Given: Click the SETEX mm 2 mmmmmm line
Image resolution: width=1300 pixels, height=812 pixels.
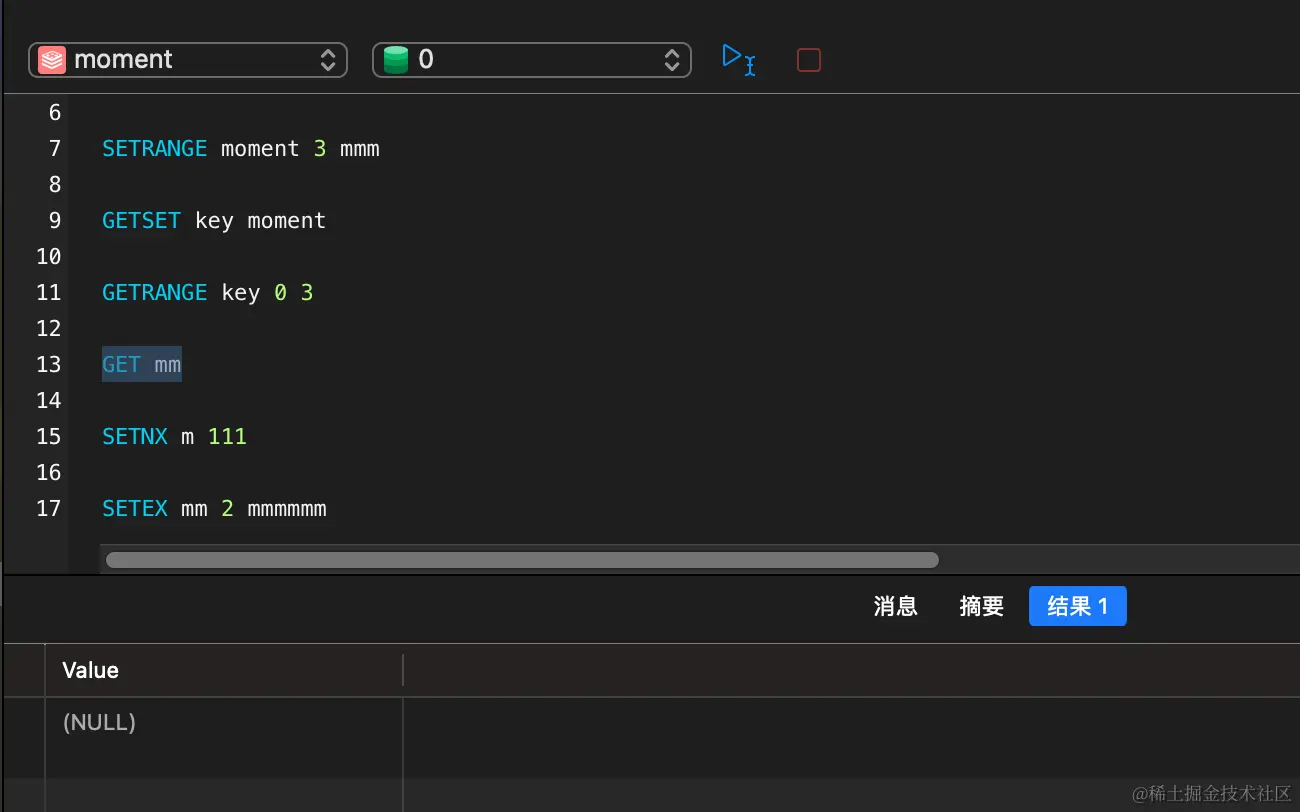Looking at the screenshot, I should click(x=214, y=508).
